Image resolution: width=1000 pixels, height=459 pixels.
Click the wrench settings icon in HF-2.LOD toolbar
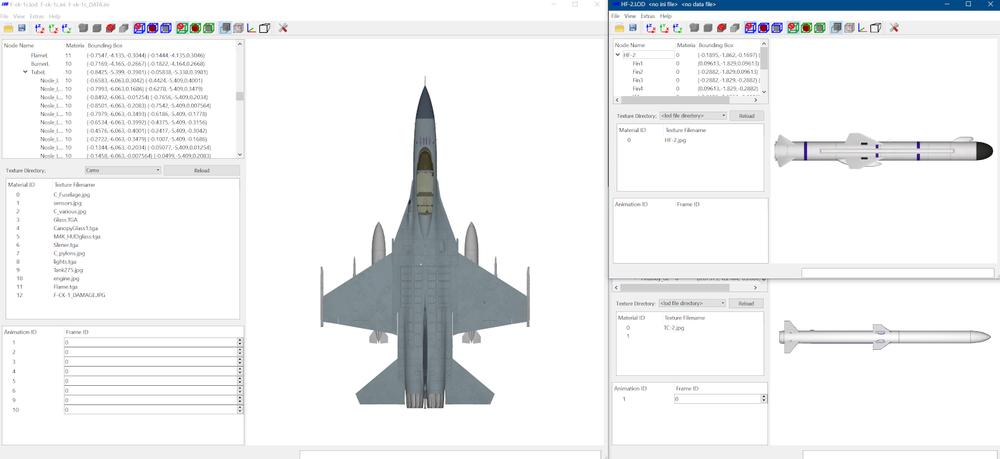(893, 28)
